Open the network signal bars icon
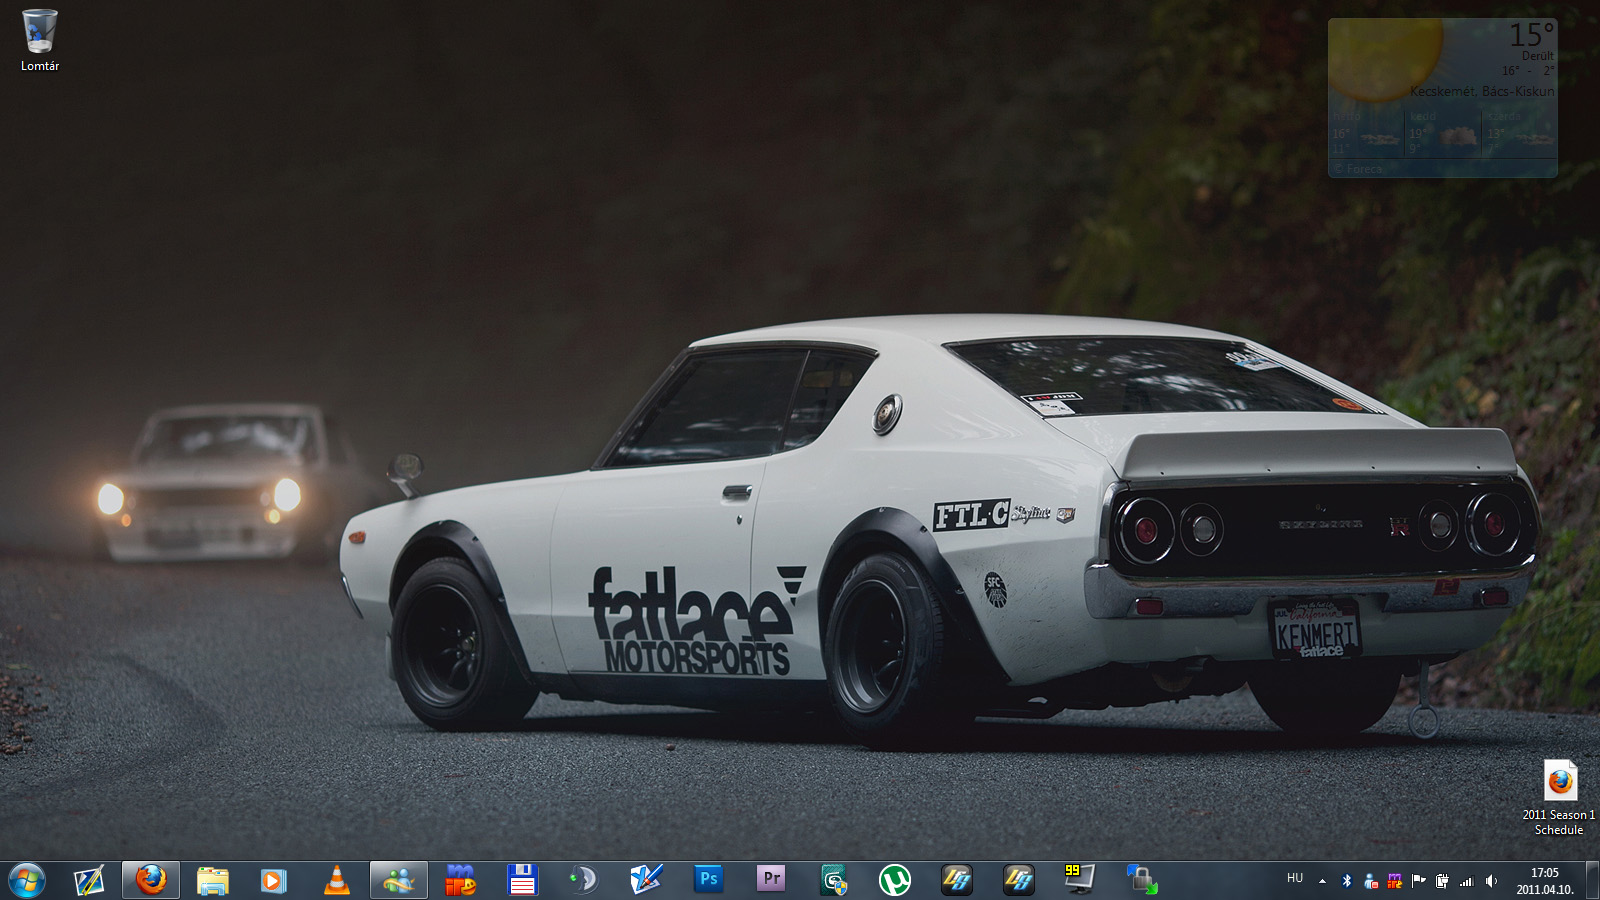This screenshot has height=900, width=1600. (x=1467, y=881)
